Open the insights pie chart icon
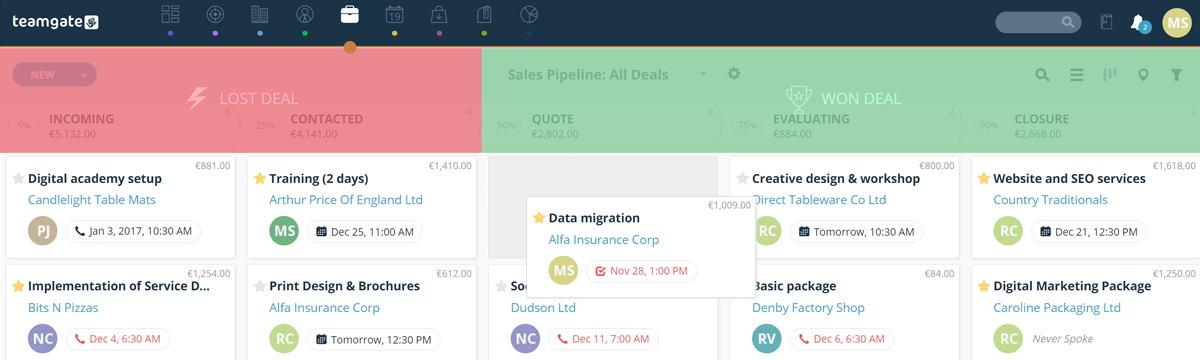 [x=529, y=15]
